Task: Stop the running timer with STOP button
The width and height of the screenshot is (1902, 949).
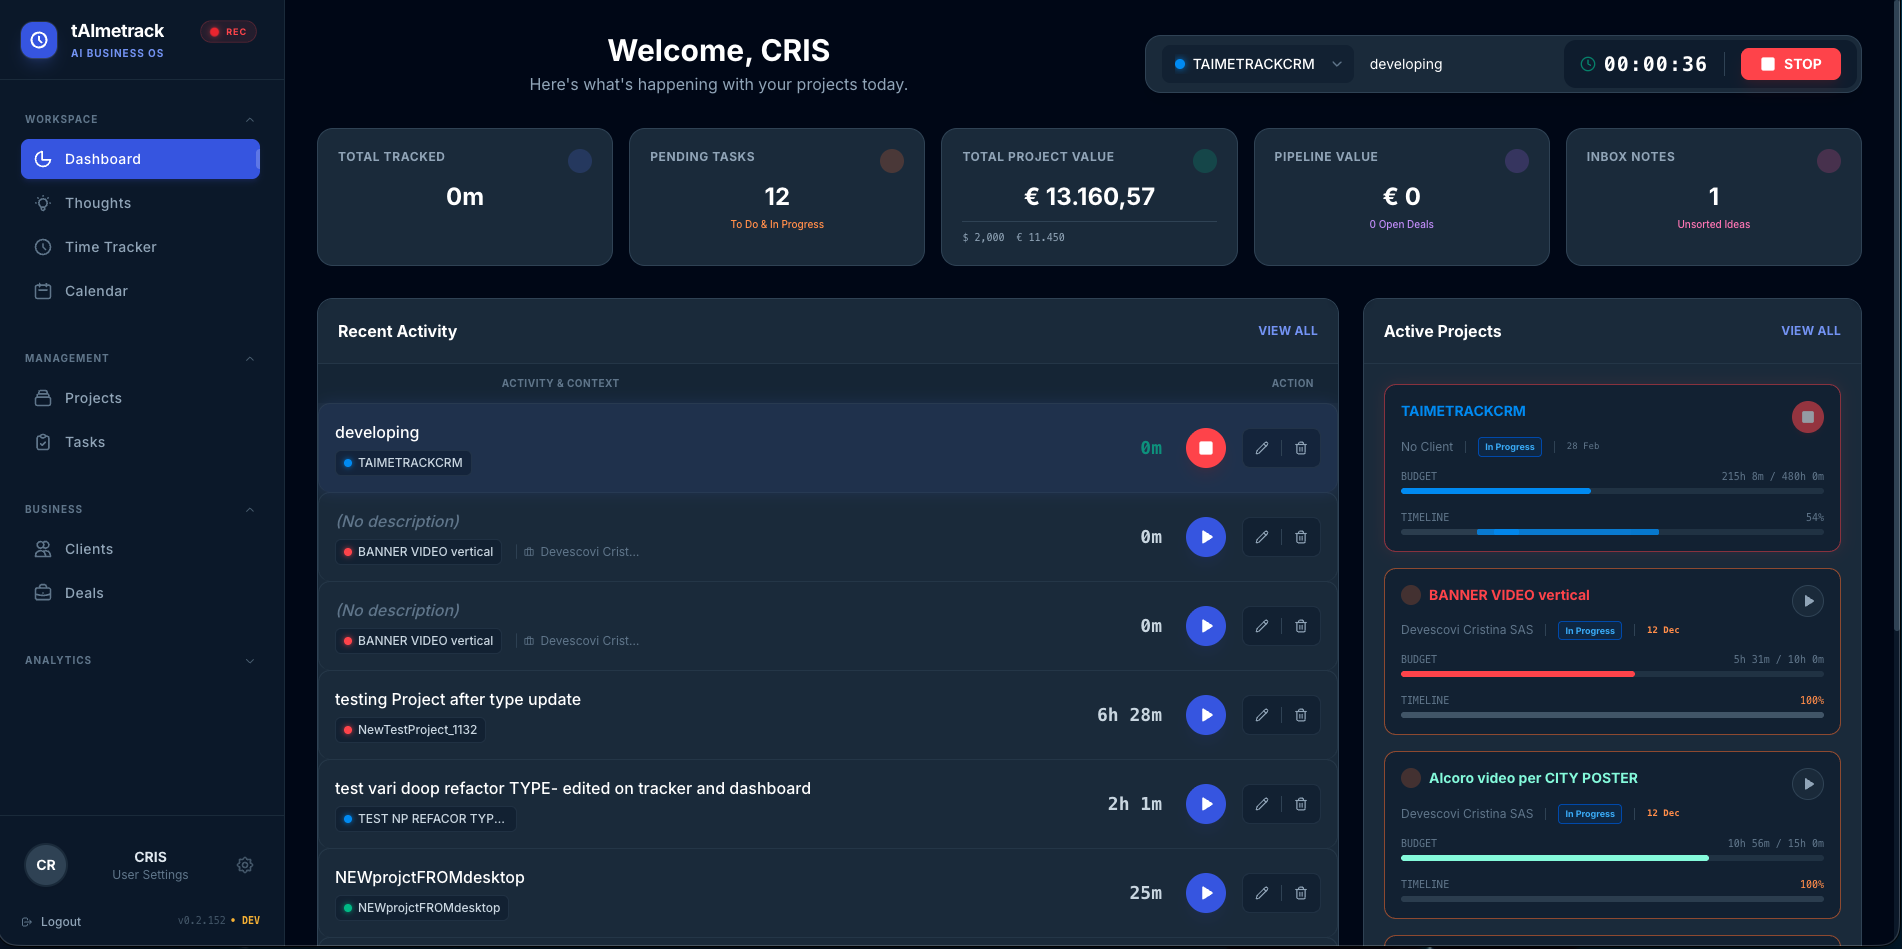Action: [x=1791, y=64]
